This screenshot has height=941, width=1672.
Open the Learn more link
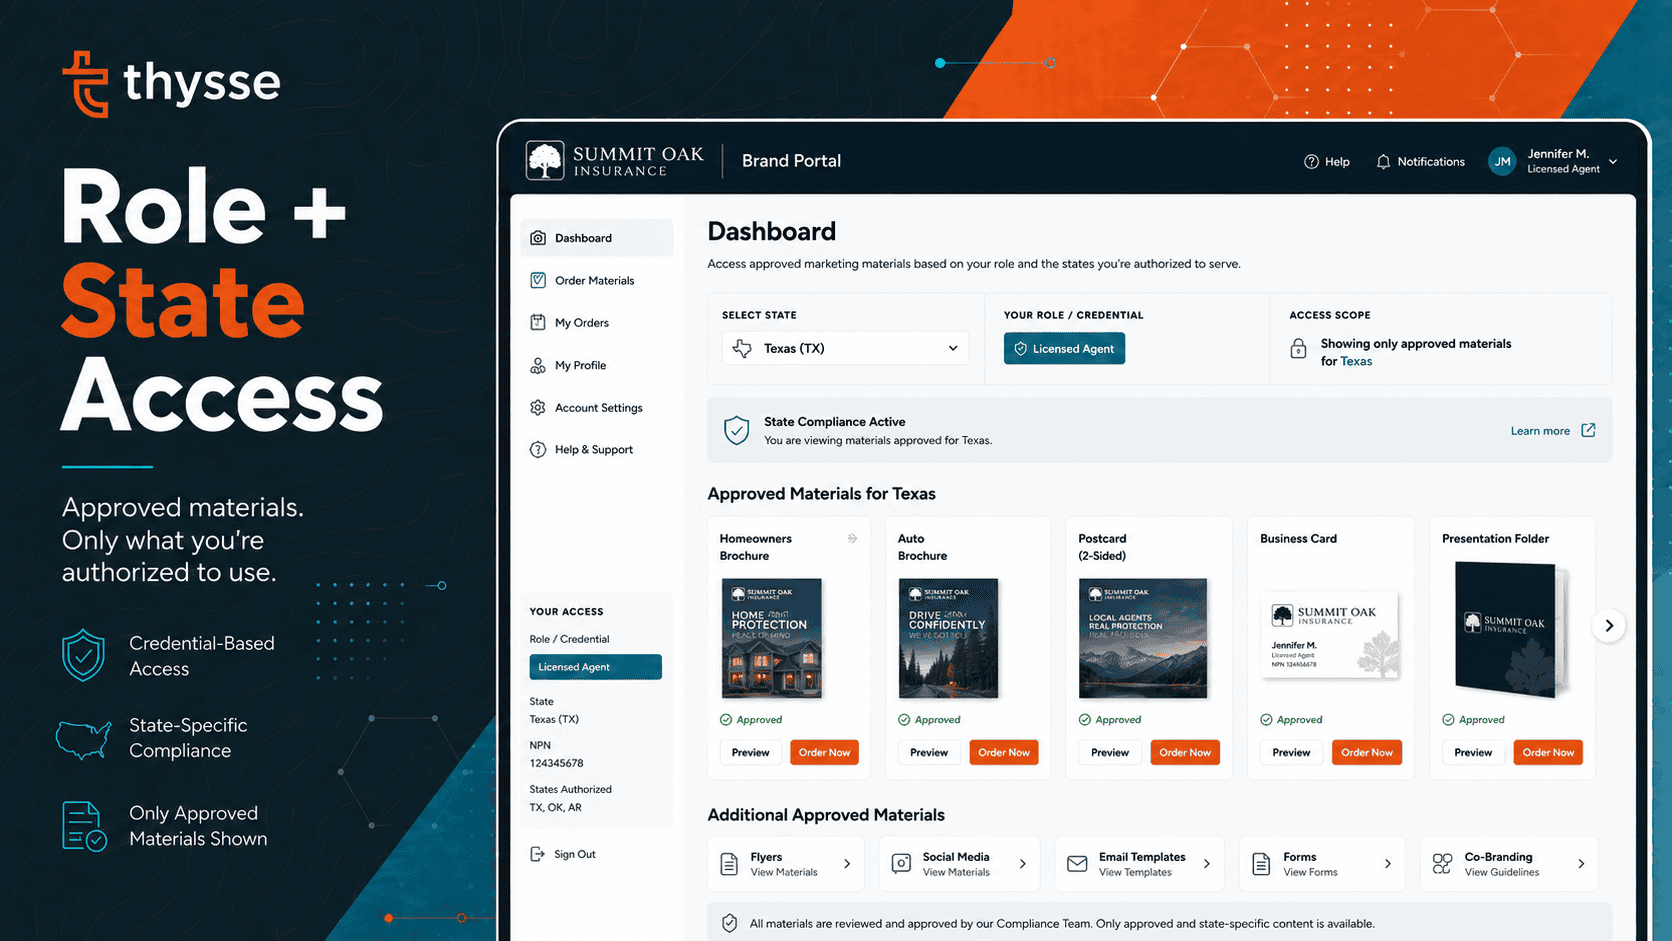(1540, 431)
